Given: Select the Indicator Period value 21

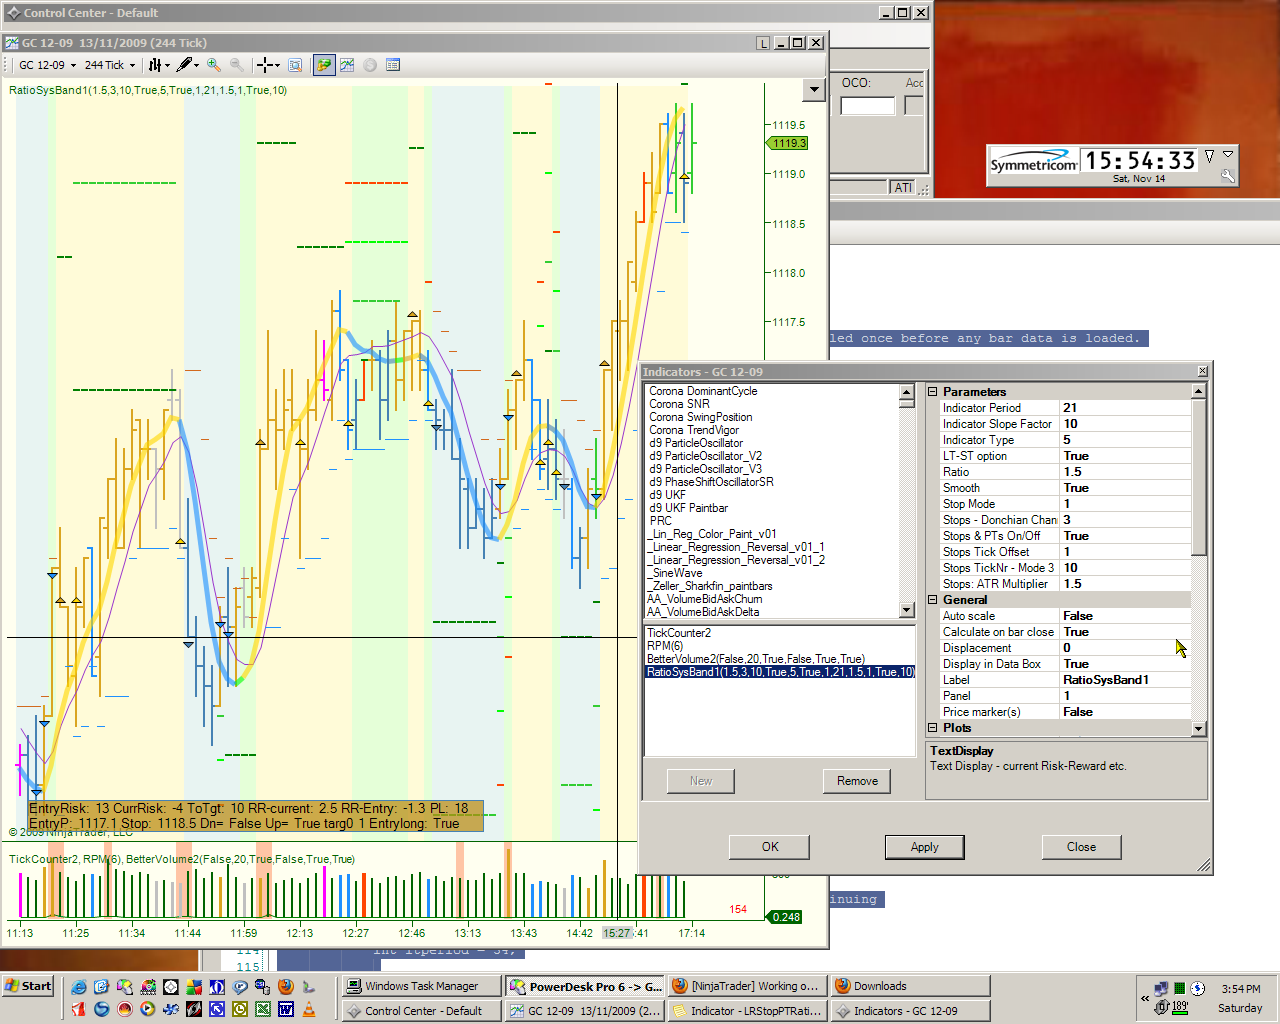Looking at the screenshot, I should (1125, 408).
